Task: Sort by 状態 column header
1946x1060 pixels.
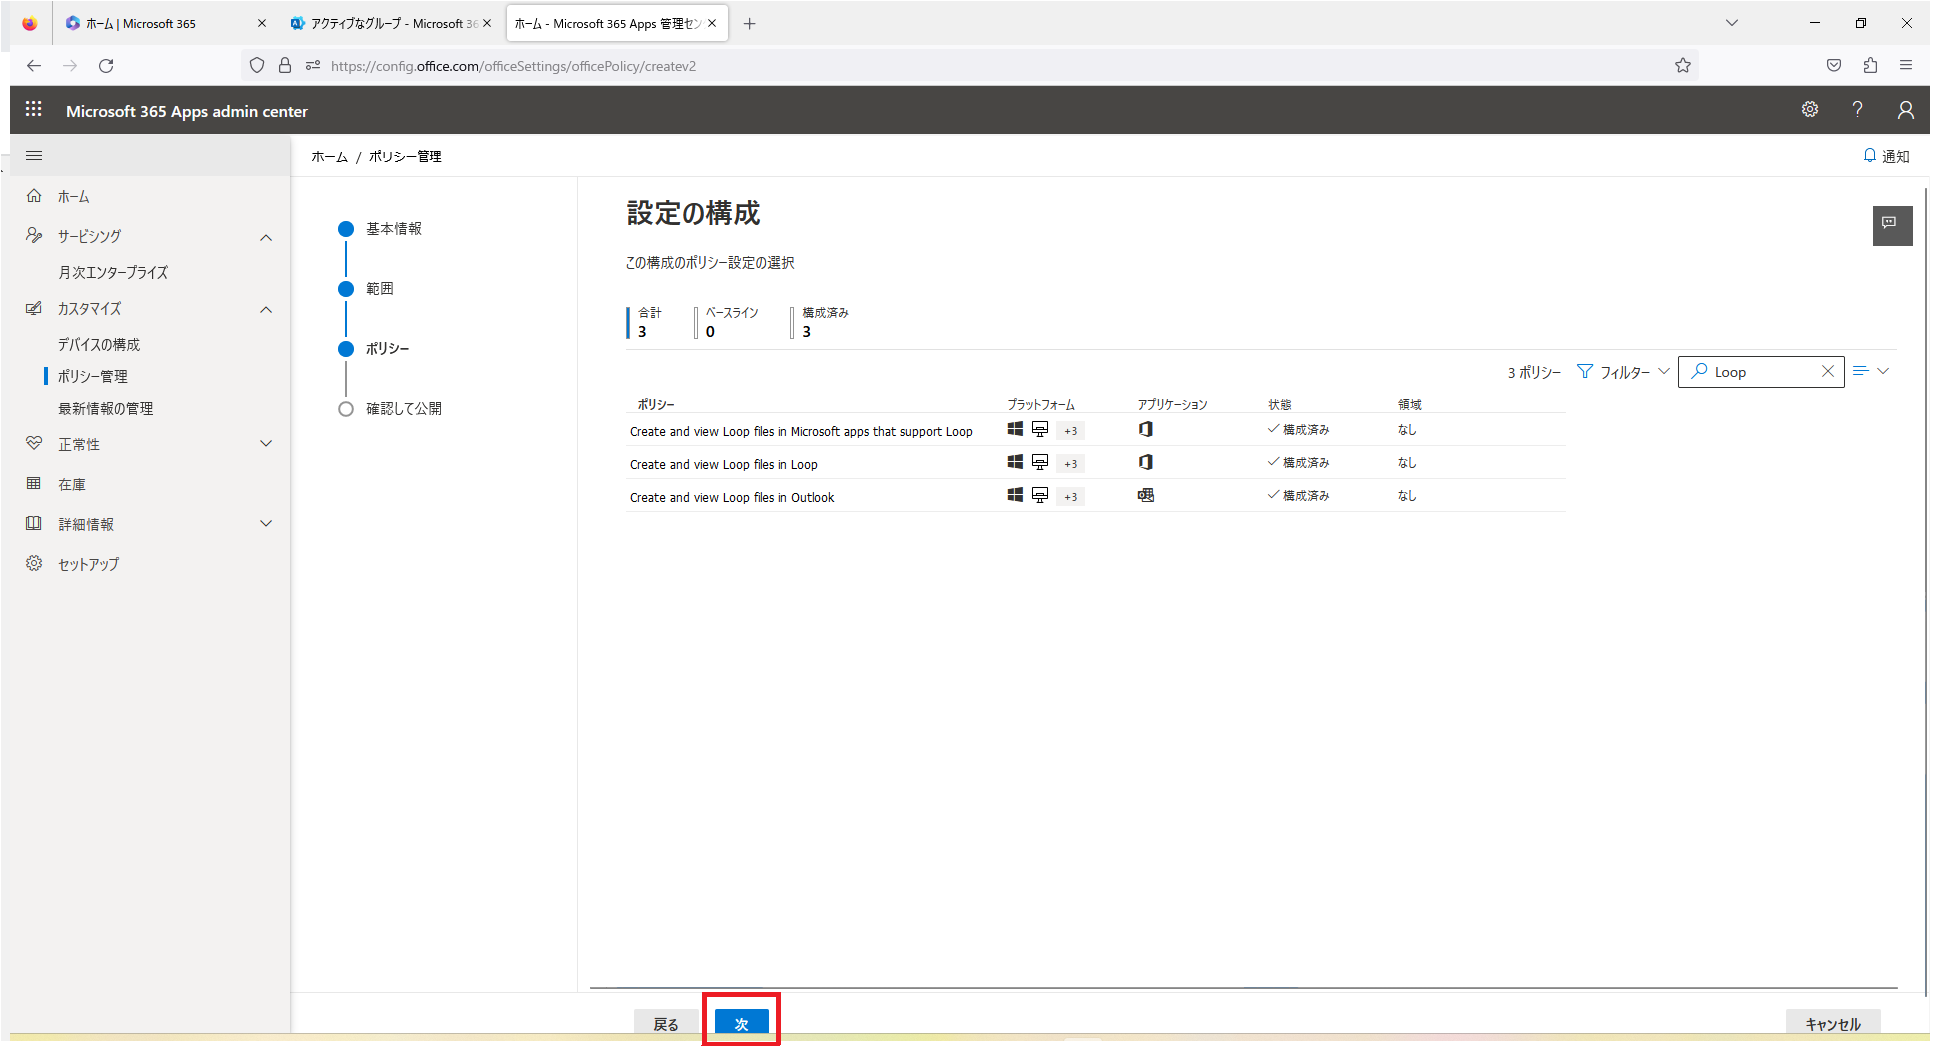Action: (1280, 404)
